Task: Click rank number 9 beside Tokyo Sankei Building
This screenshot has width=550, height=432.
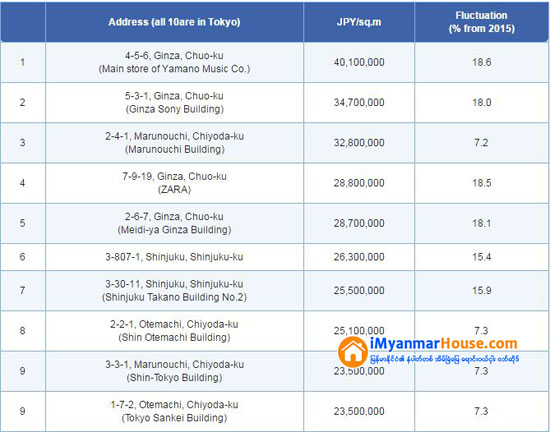Action: pyautogui.click(x=22, y=411)
